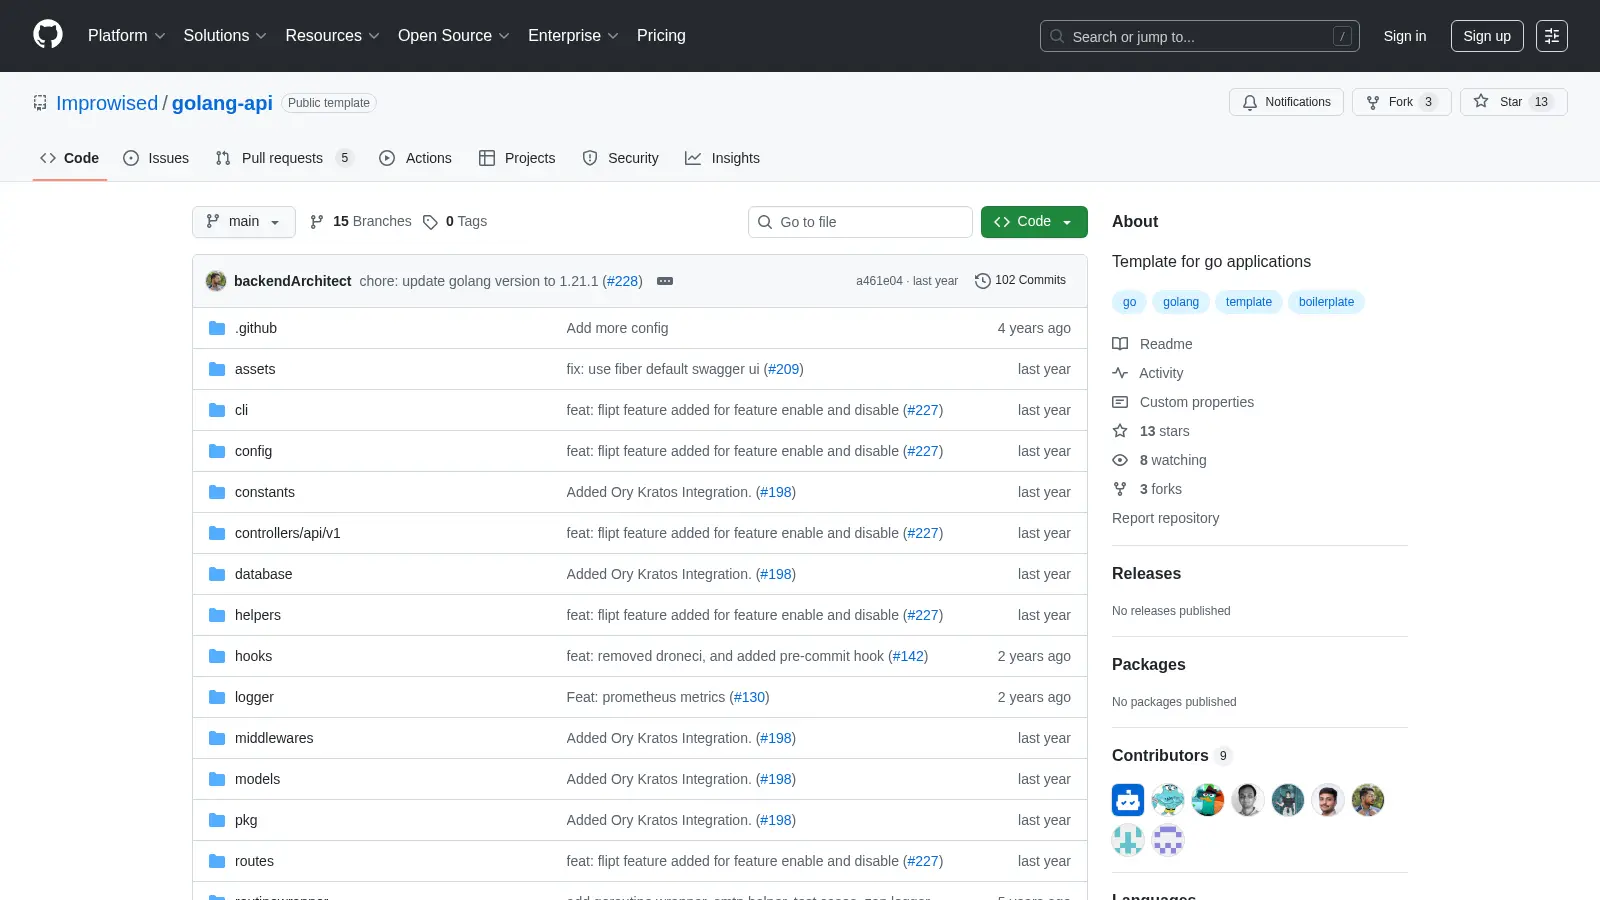Open the Actions tab

click(415, 158)
